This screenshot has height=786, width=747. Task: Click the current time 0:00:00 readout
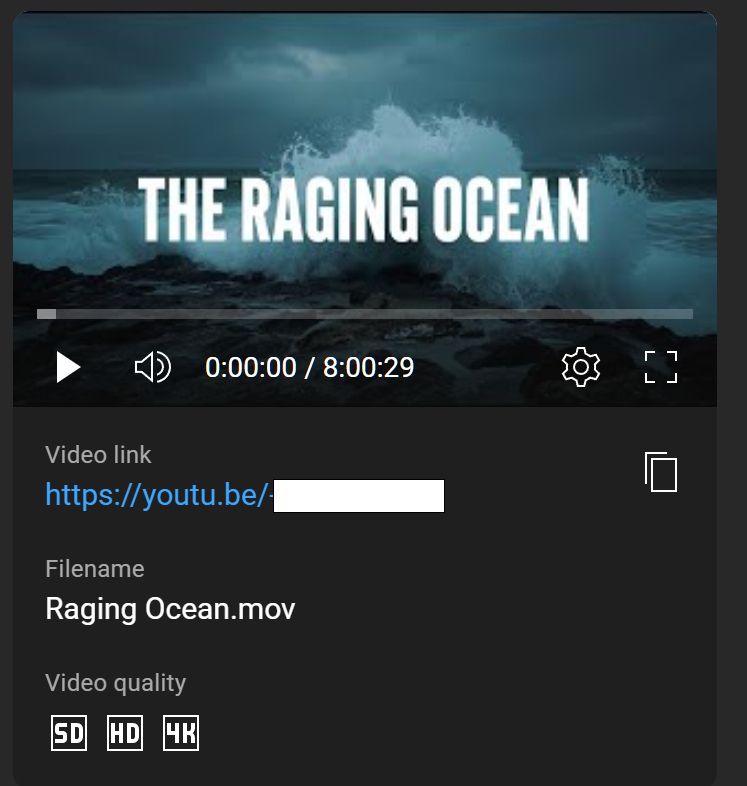coord(251,367)
